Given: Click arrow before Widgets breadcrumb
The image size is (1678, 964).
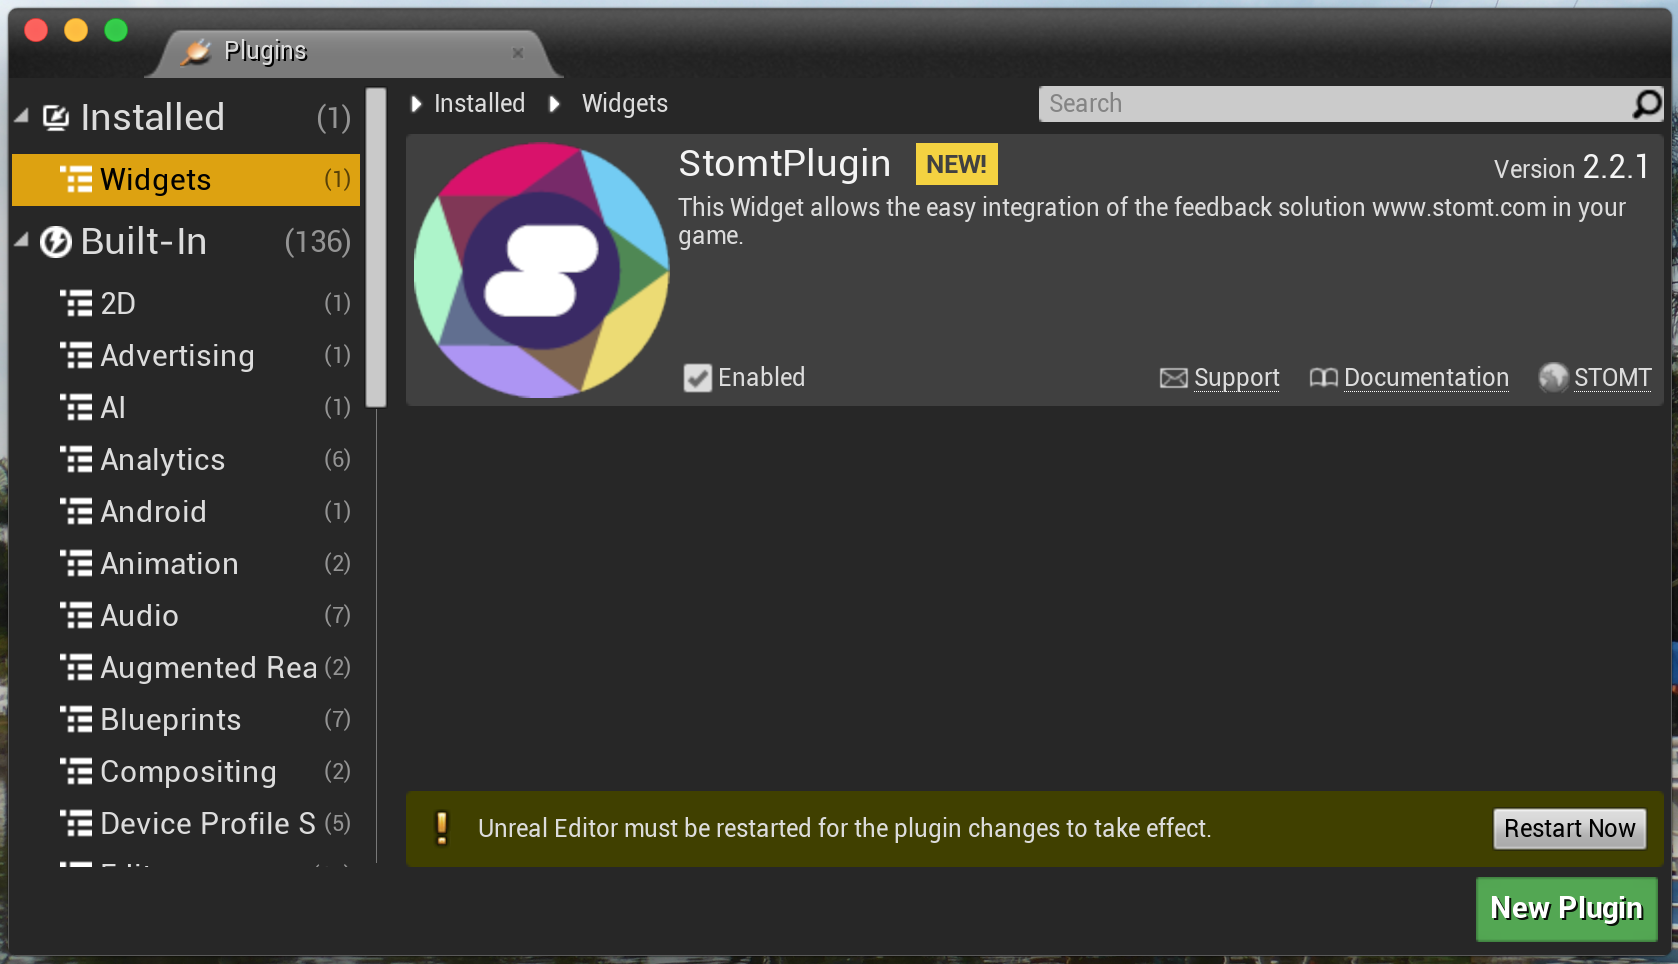Looking at the screenshot, I should click(x=554, y=104).
